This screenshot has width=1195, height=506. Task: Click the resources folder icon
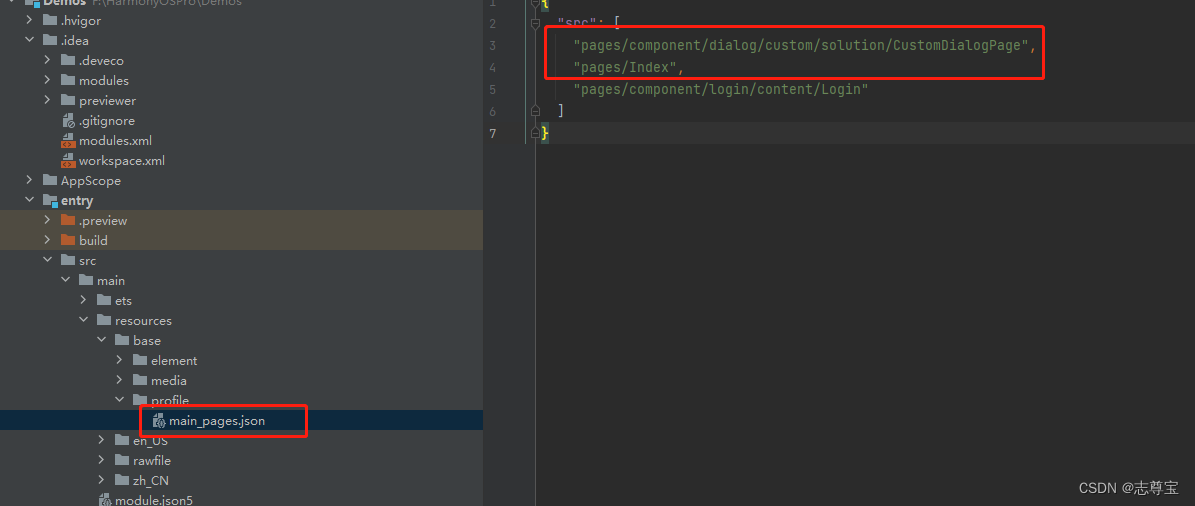point(104,320)
